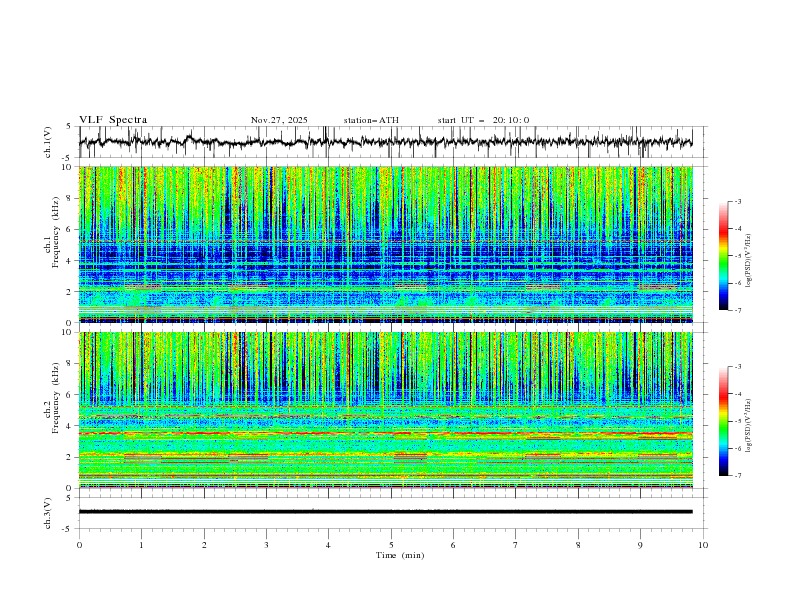Click the "ch.3(V)" waveform axis label
The height and width of the screenshot is (612, 792).
pyautogui.click(x=48, y=513)
